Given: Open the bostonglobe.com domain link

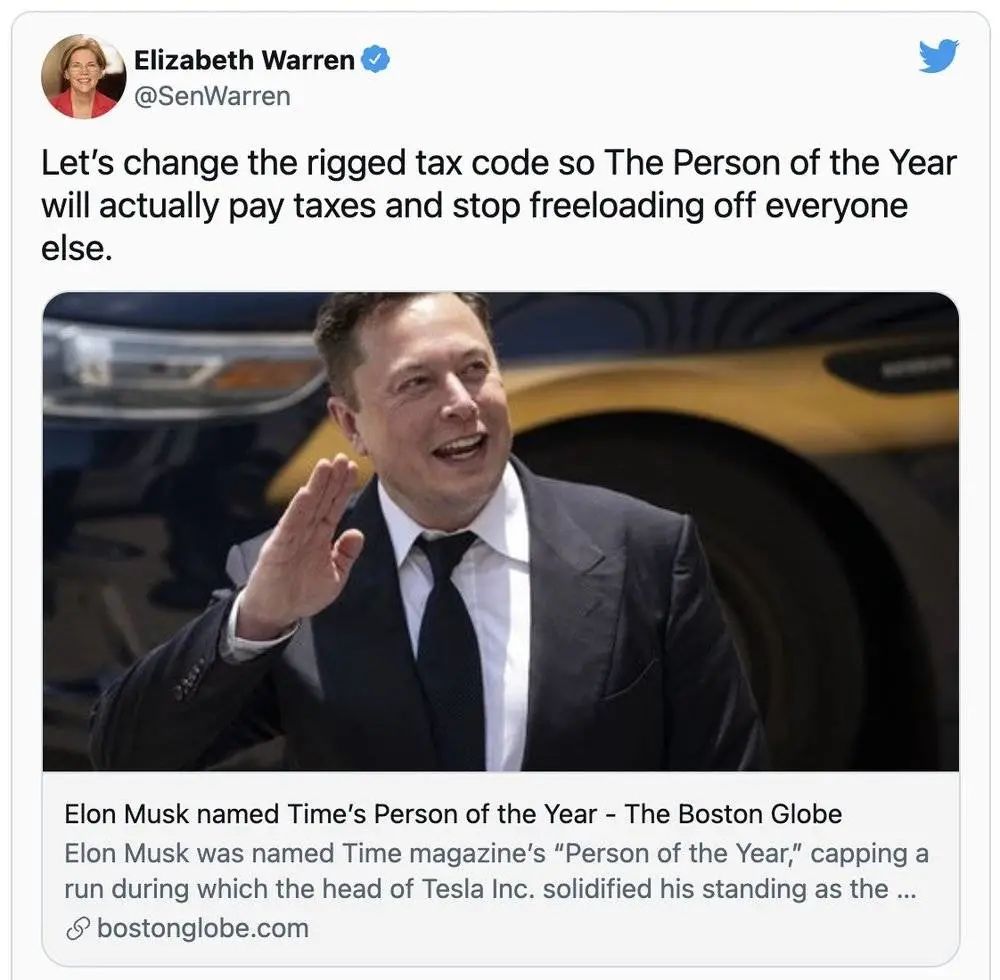Looking at the screenshot, I should click(203, 928).
